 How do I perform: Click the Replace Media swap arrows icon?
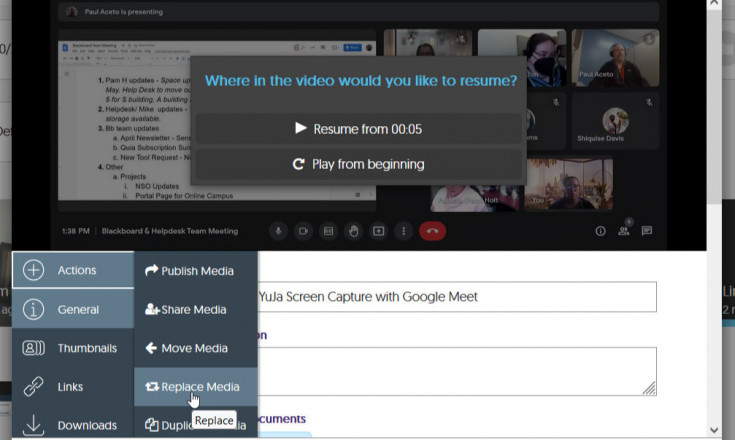[152, 387]
